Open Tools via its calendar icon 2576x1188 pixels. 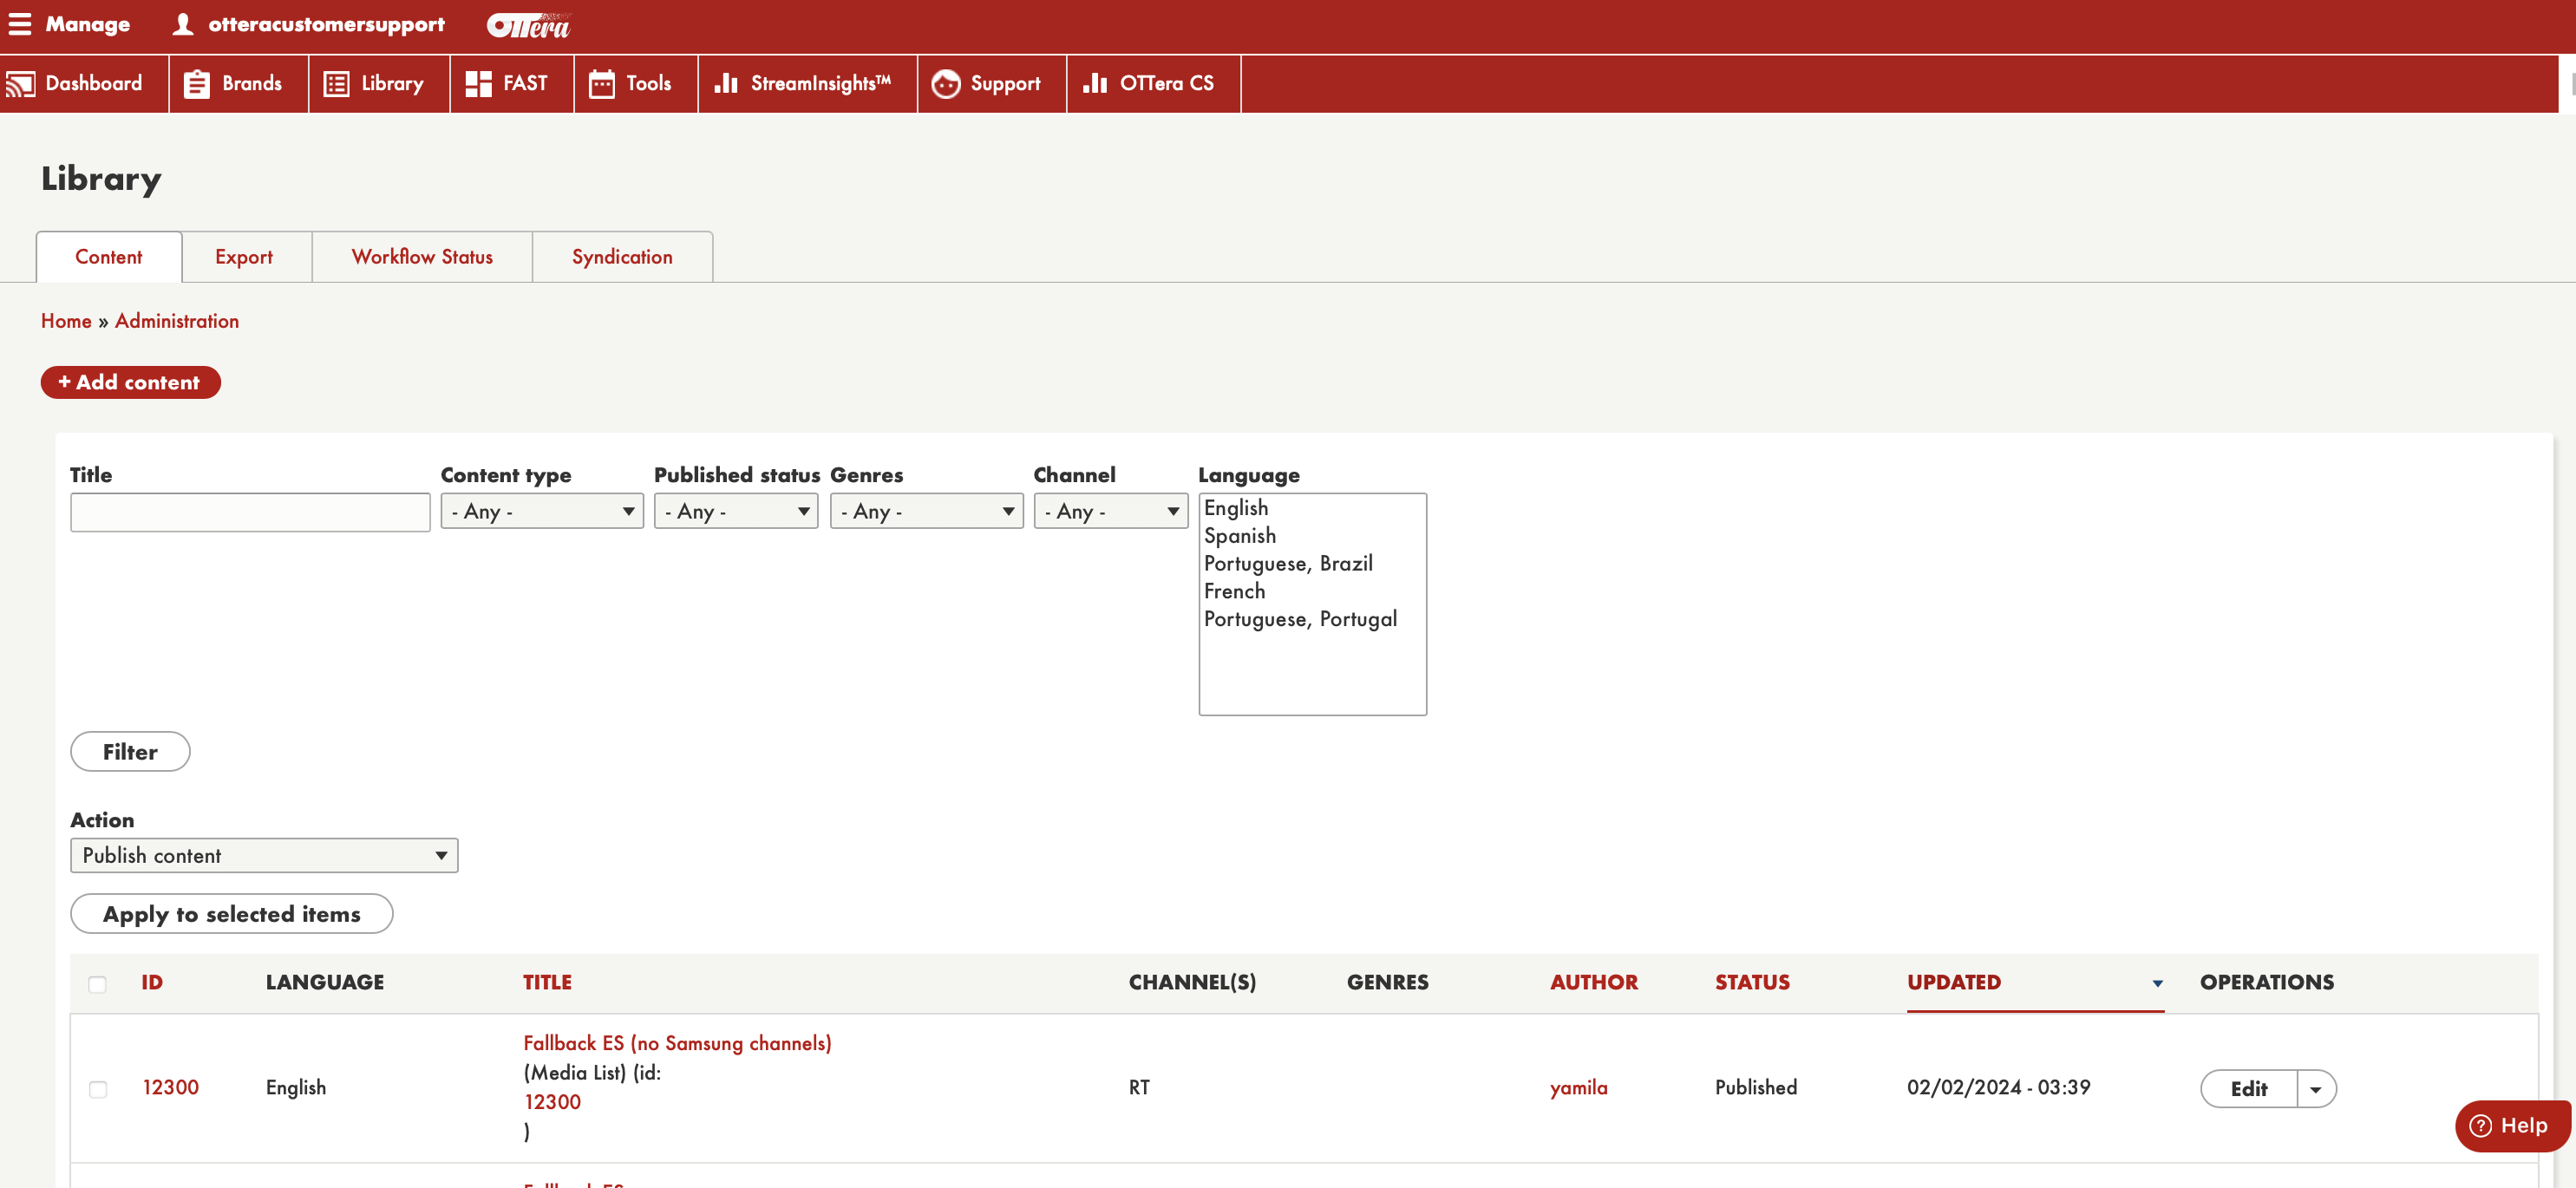(x=601, y=84)
